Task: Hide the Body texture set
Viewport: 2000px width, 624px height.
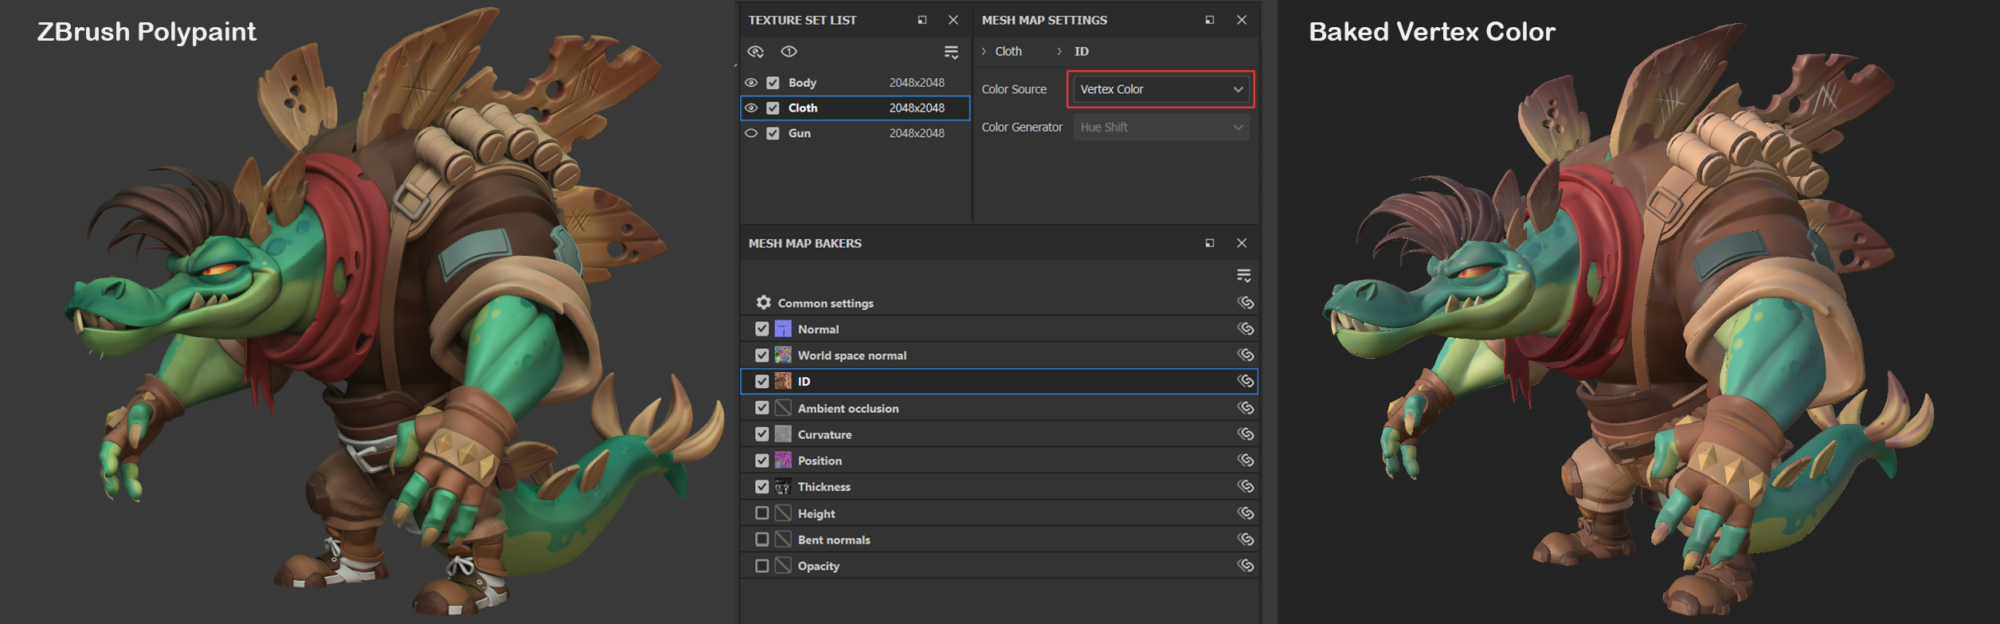Action: point(751,83)
